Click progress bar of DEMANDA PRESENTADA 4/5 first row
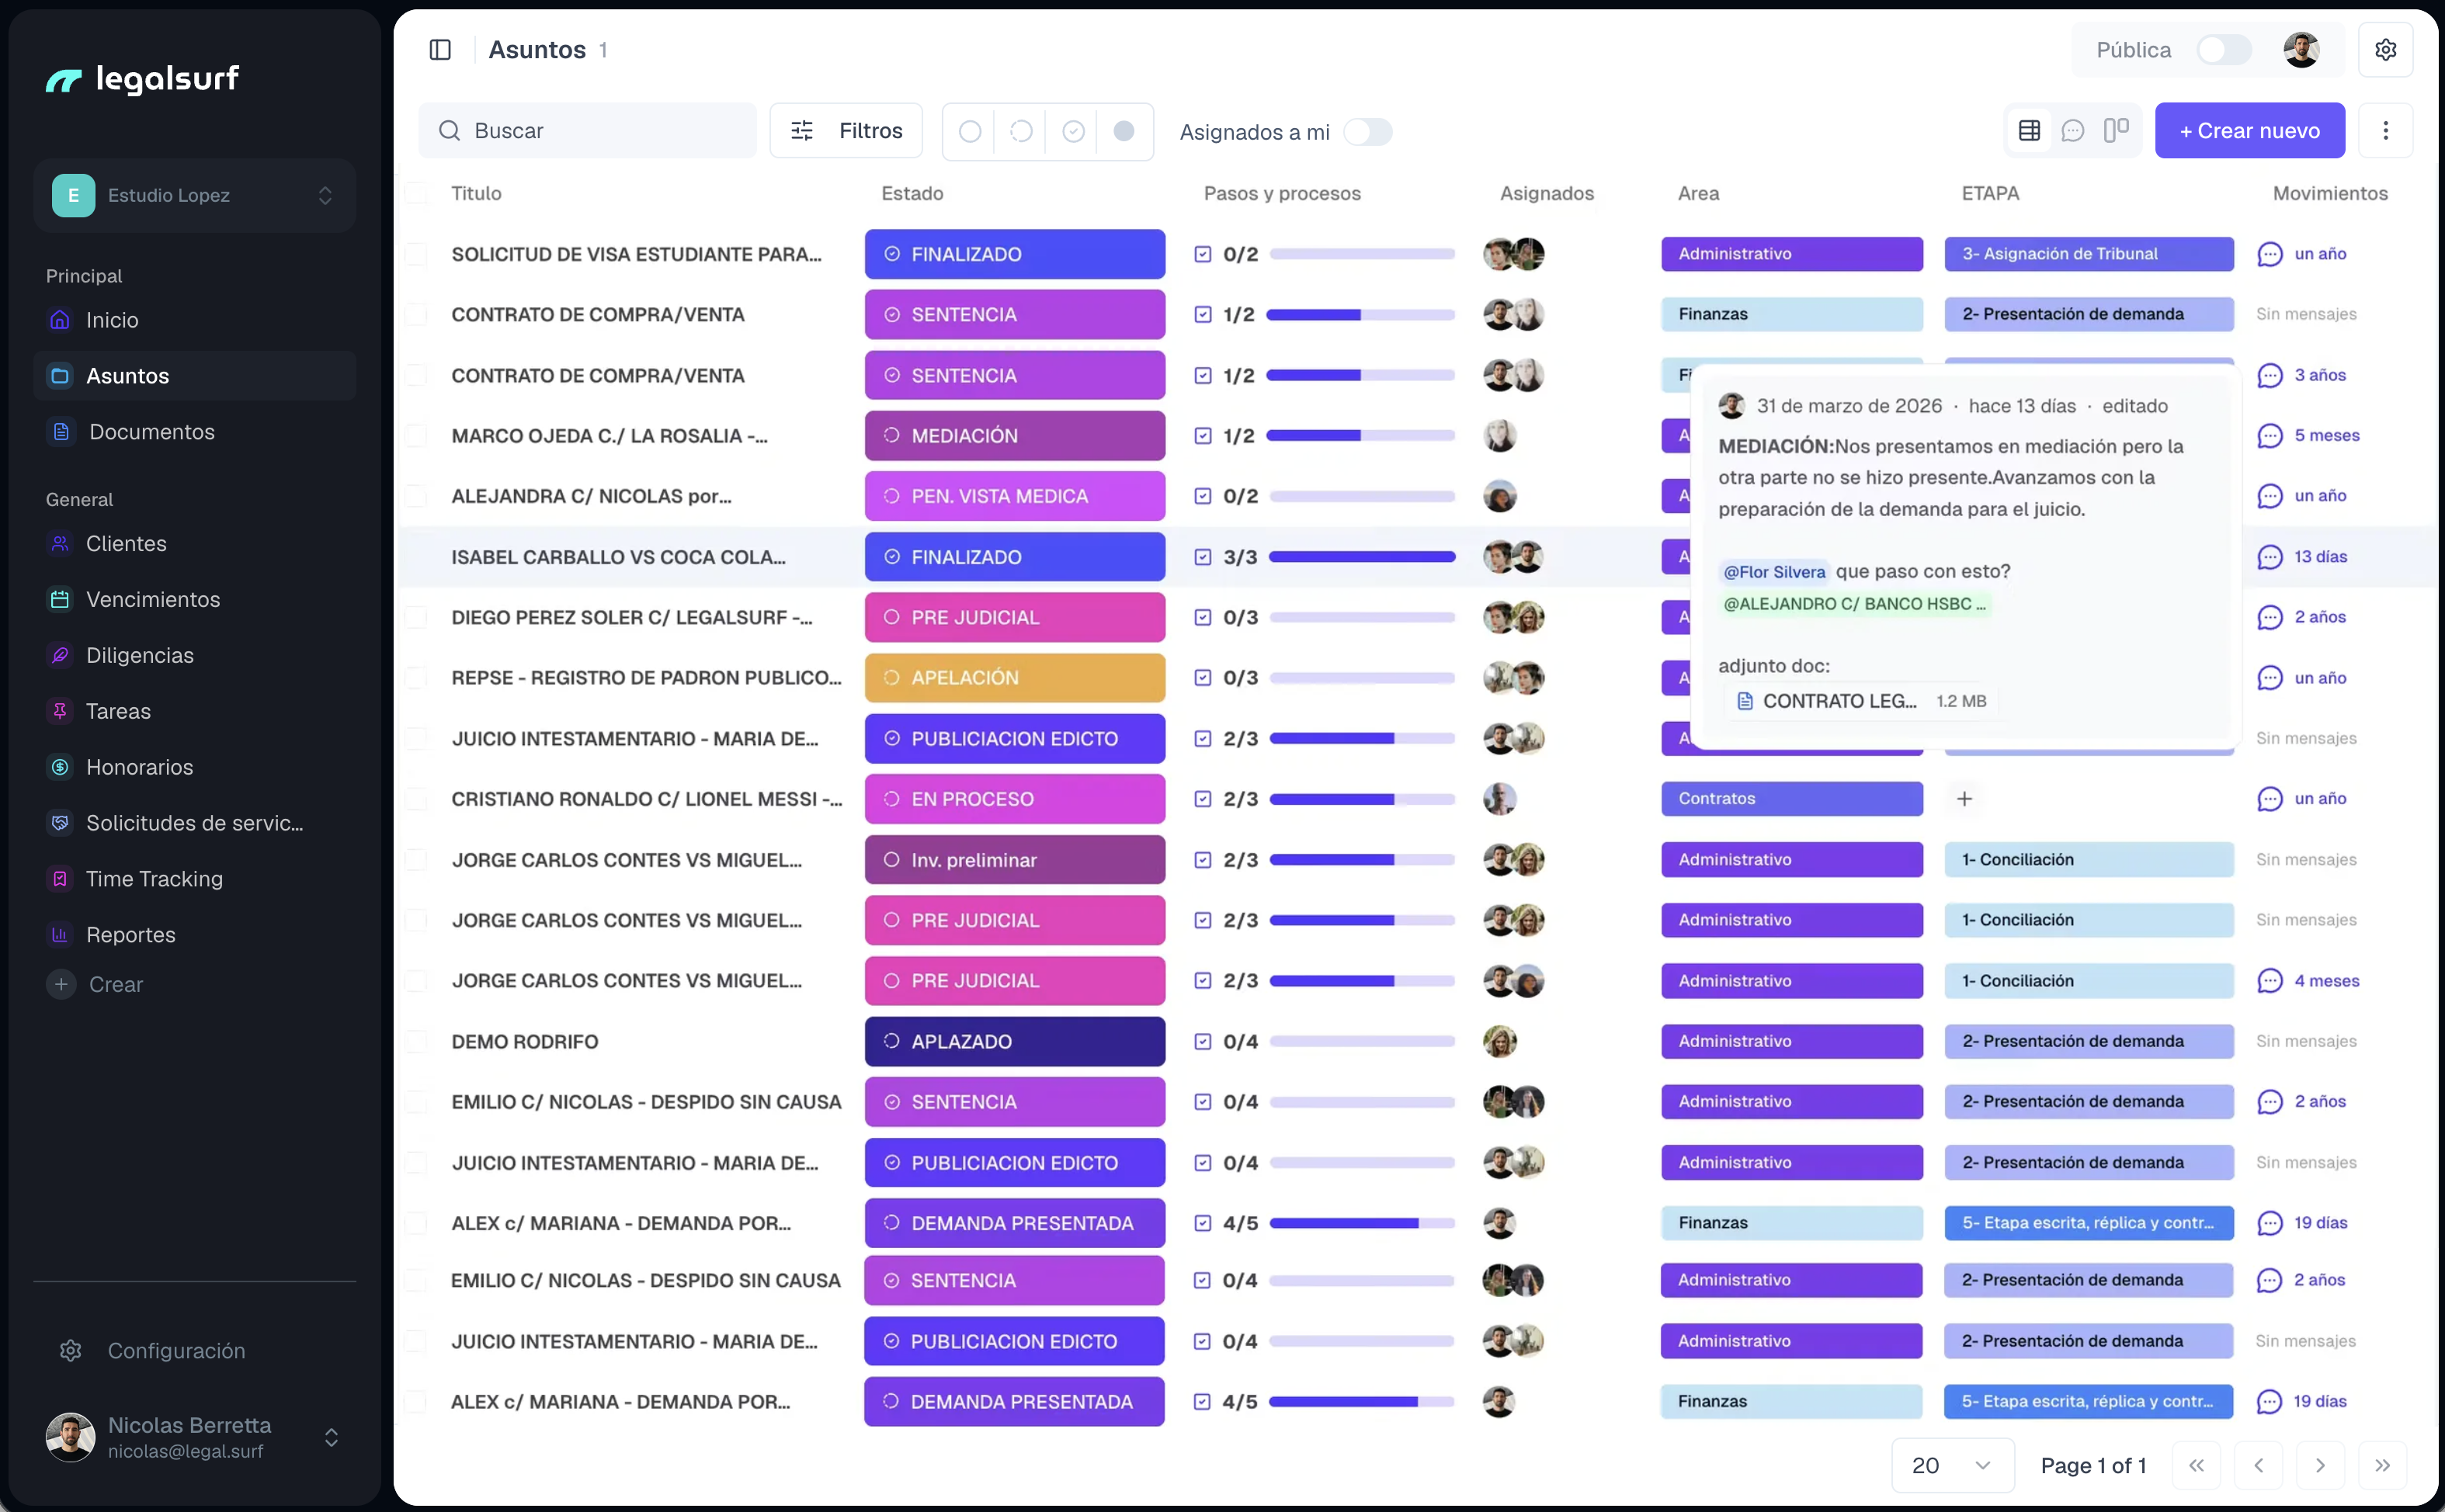 tap(1362, 1223)
